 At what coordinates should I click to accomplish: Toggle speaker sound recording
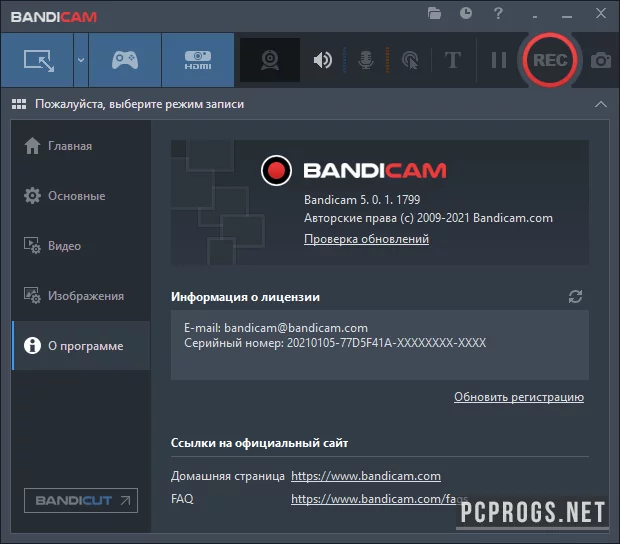click(323, 60)
